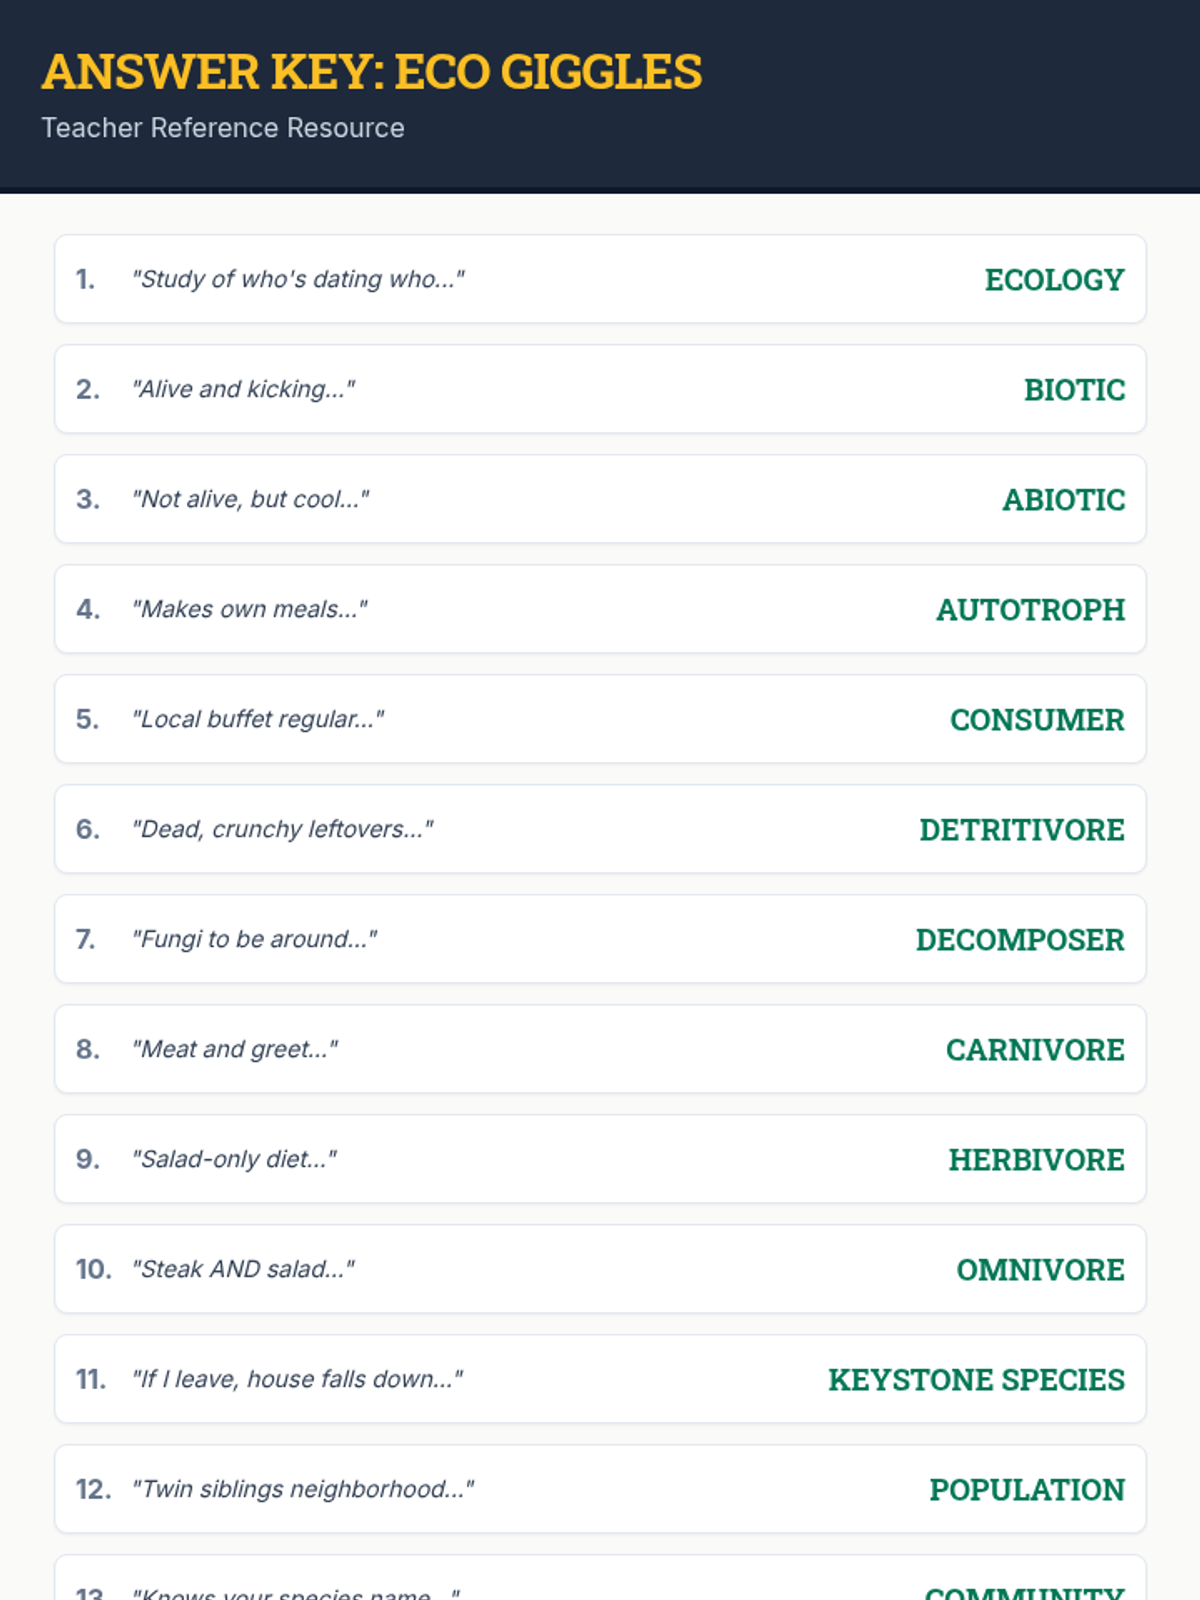Click the ECOLOGY answer in row 1
The height and width of the screenshot is (1600, 1200).
pos(1054,280)
